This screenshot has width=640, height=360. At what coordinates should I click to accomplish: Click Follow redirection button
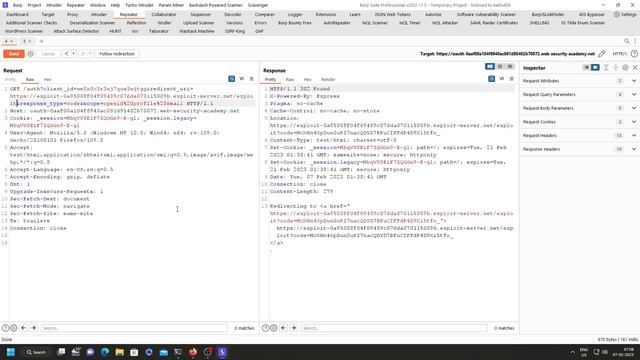click(117, 54)
